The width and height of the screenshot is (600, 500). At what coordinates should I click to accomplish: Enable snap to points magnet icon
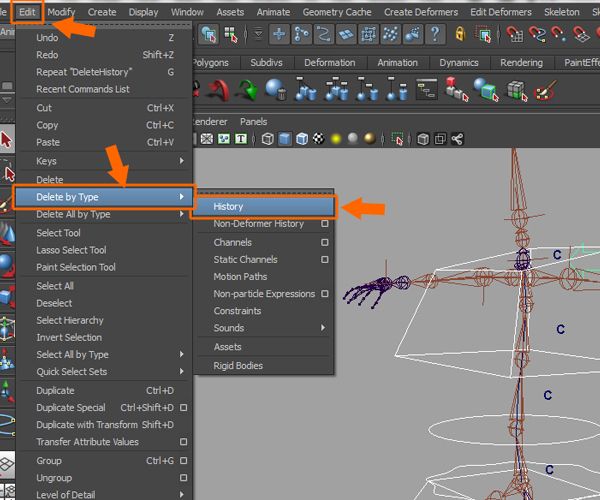pos(559,34)
